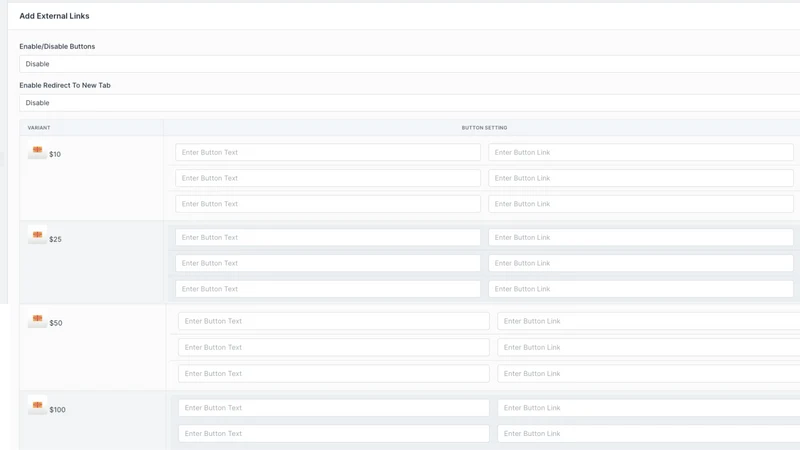
Task: Click the Enable/Disable Buttons label
Action: point(57,46)
